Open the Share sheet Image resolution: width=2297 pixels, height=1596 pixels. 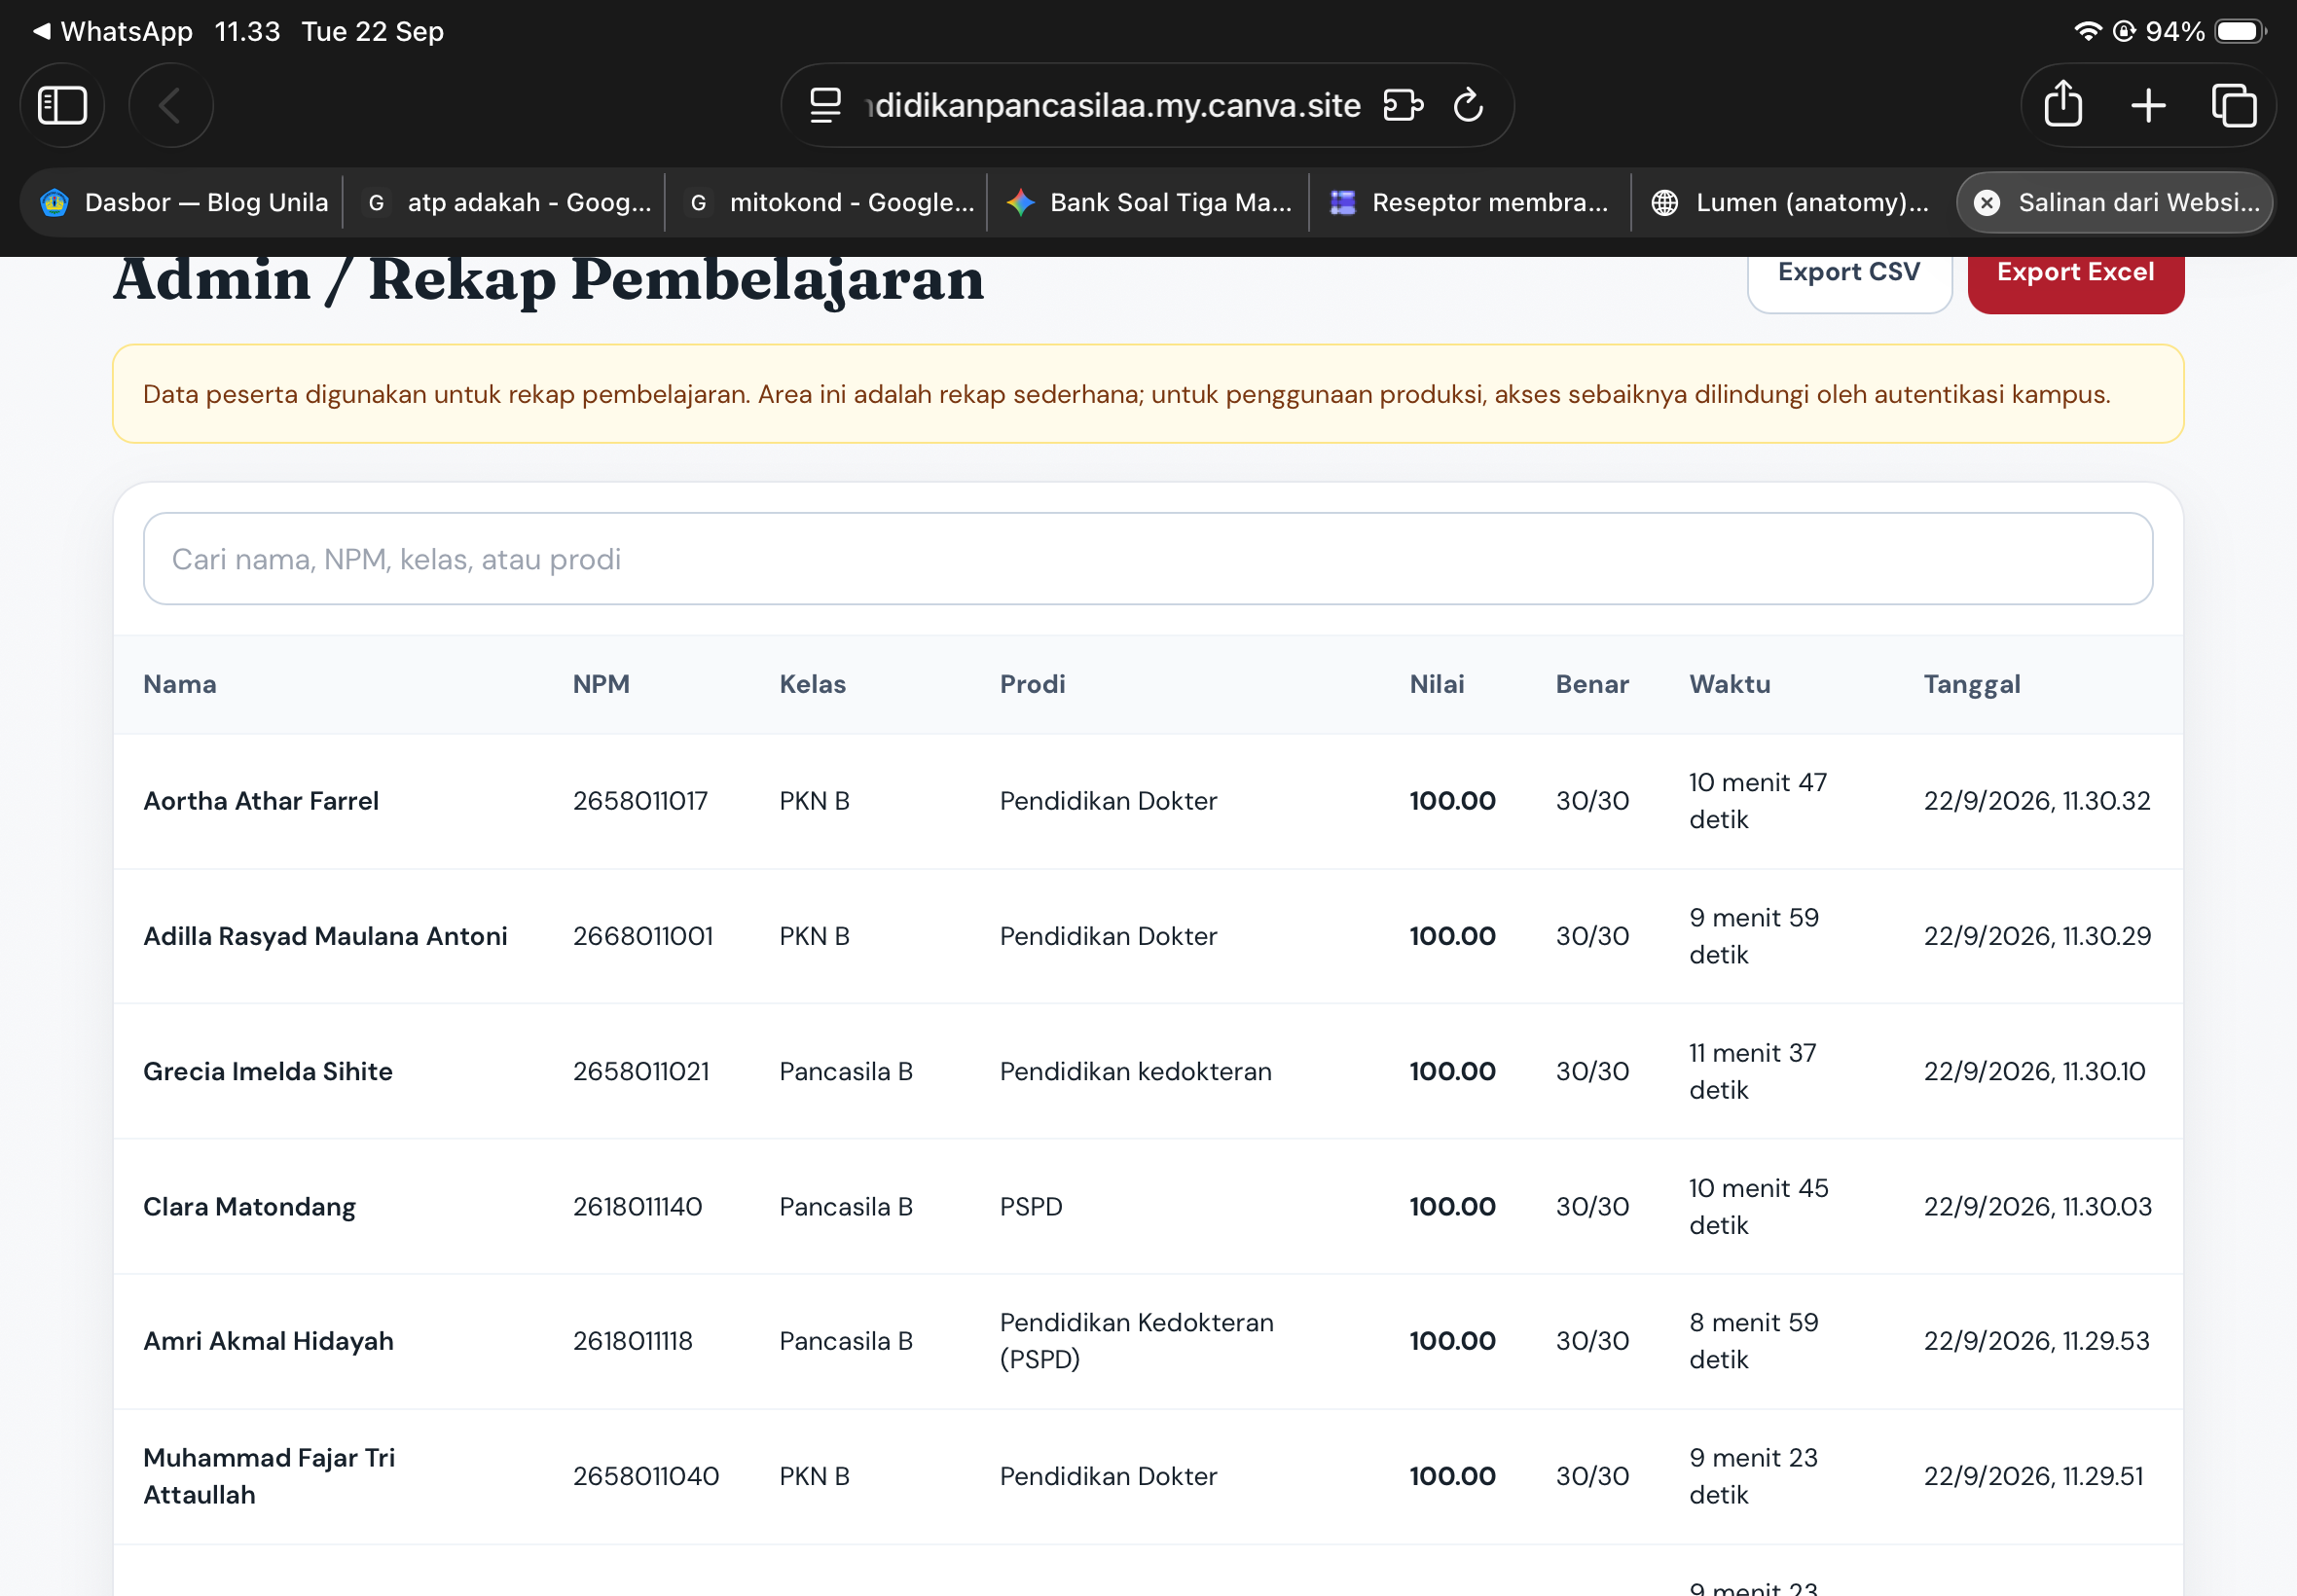(2063, 104)
